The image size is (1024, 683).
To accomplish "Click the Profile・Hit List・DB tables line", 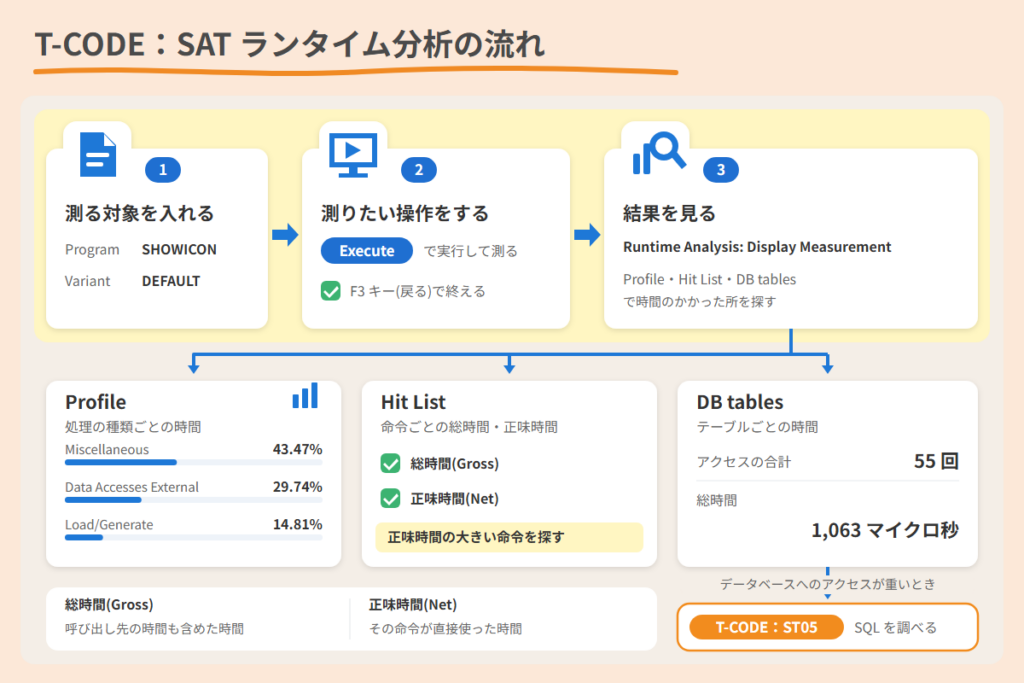I will click(709, 279).
